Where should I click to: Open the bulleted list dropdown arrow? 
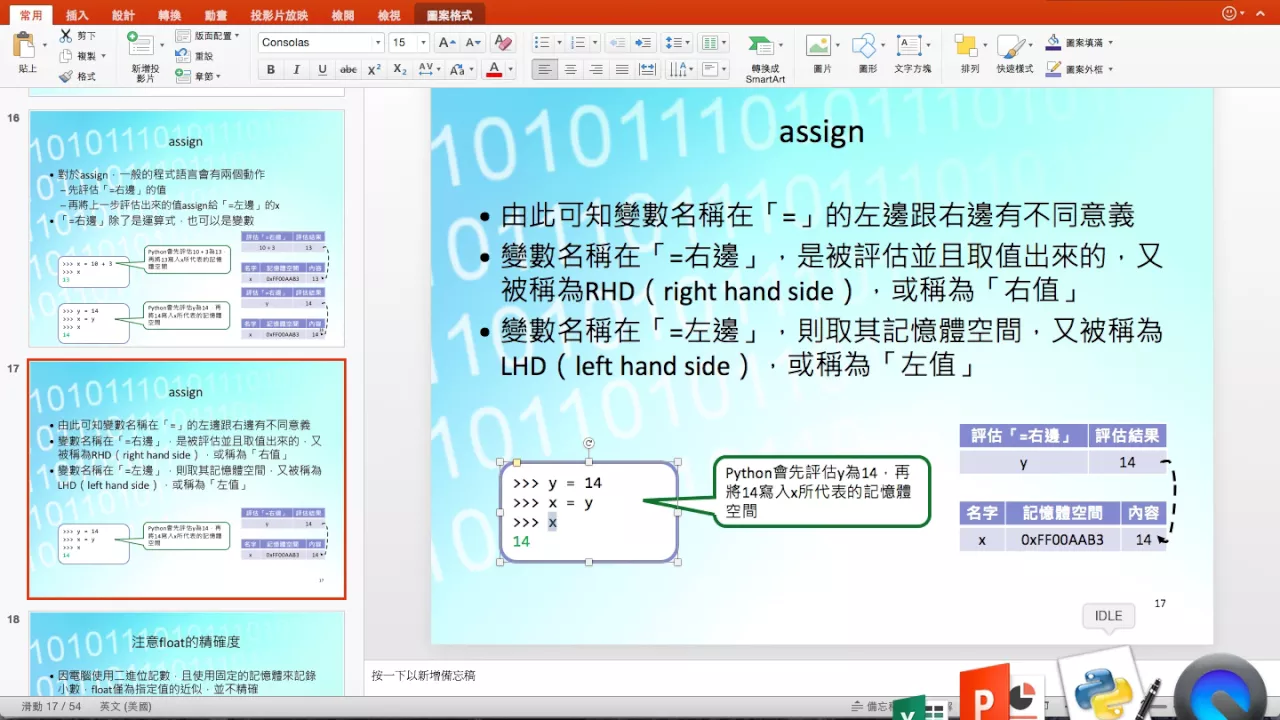(x=559, y=43)
